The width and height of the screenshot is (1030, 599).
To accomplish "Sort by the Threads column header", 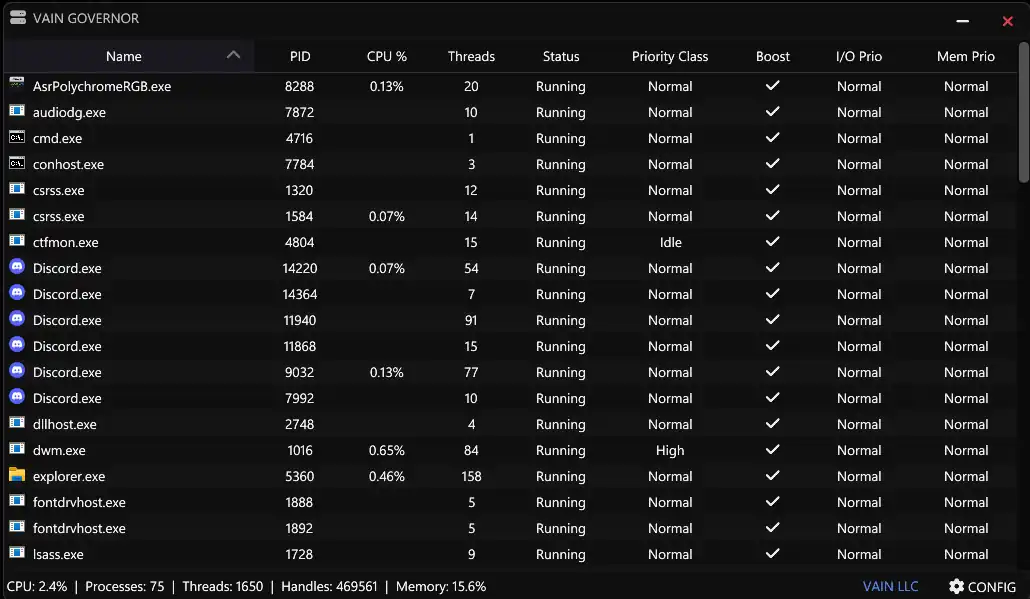I will (x=471, y=56).
